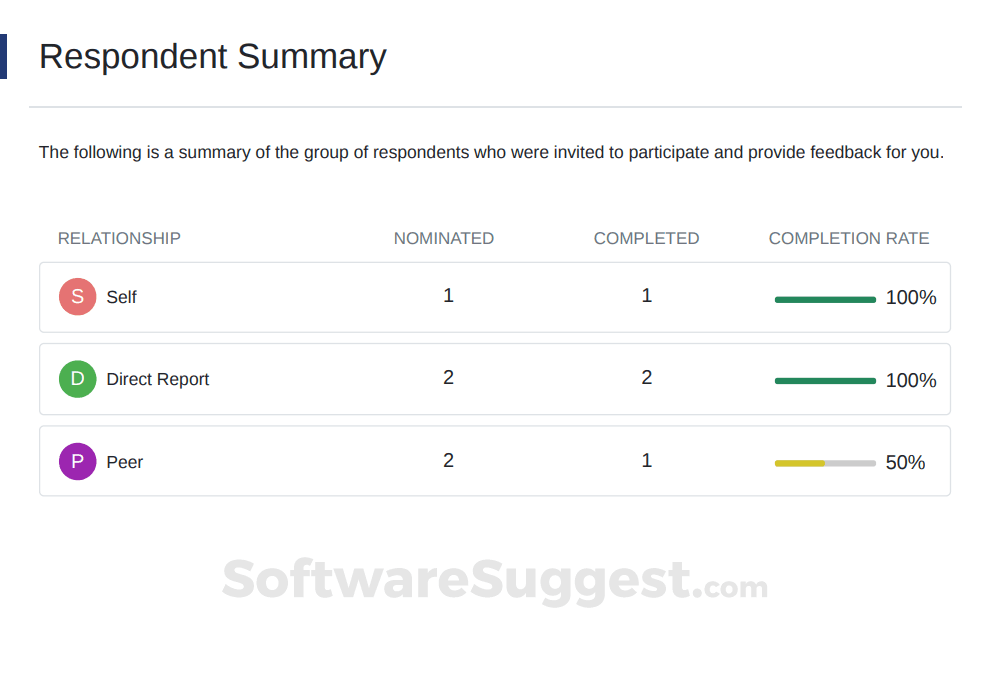This screenshot has height=677, width=989.
Task: Click the red Self avatar icon
Action: coord(77,297)
